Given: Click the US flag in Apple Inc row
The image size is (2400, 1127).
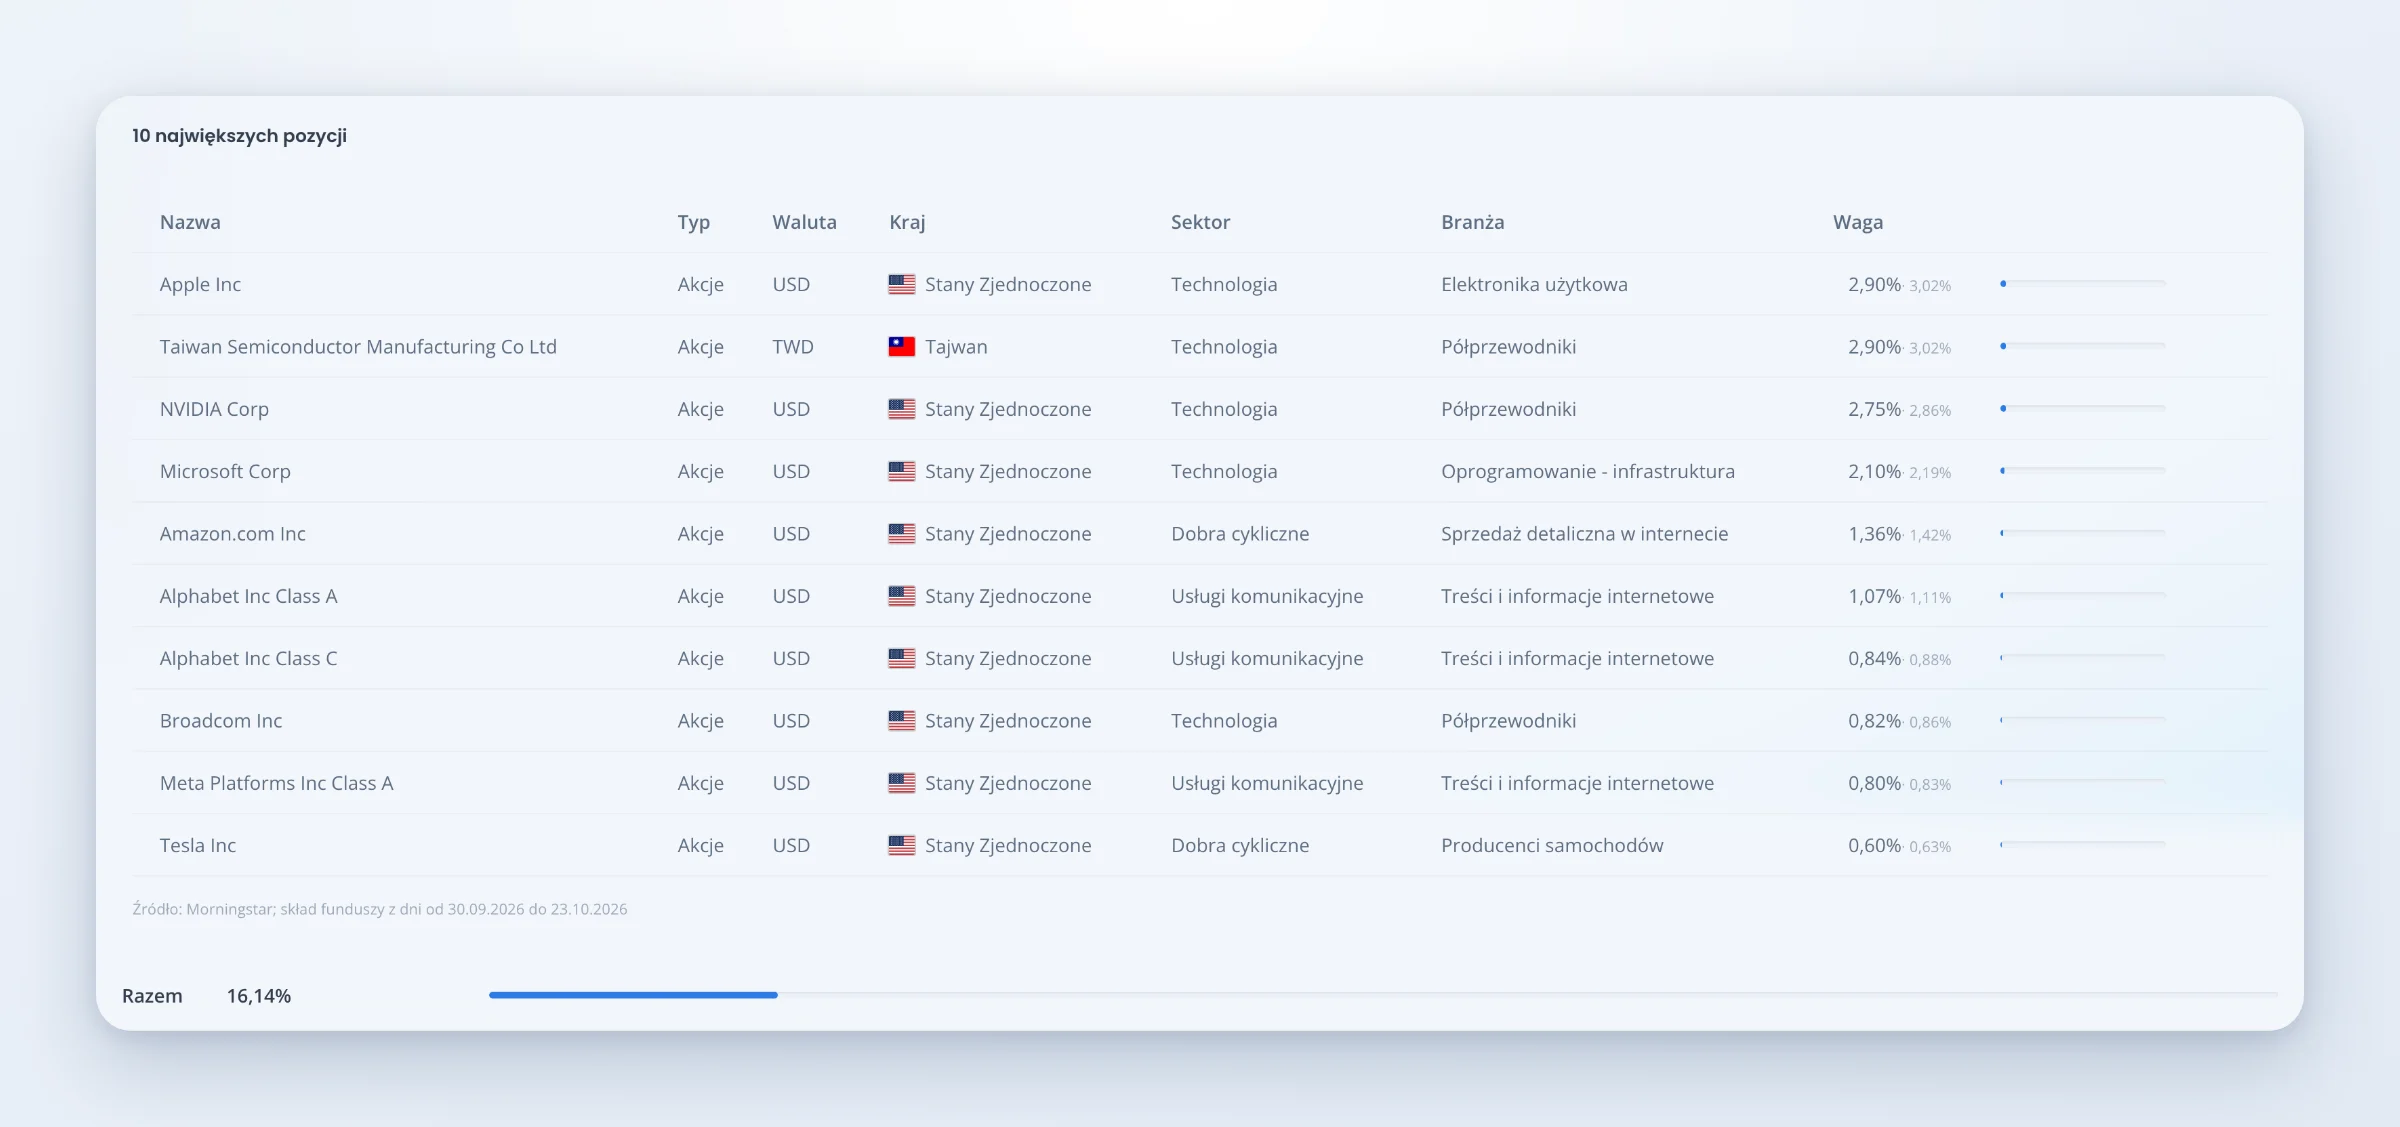Looking at the screenshot, I should [x=901, y=284].
